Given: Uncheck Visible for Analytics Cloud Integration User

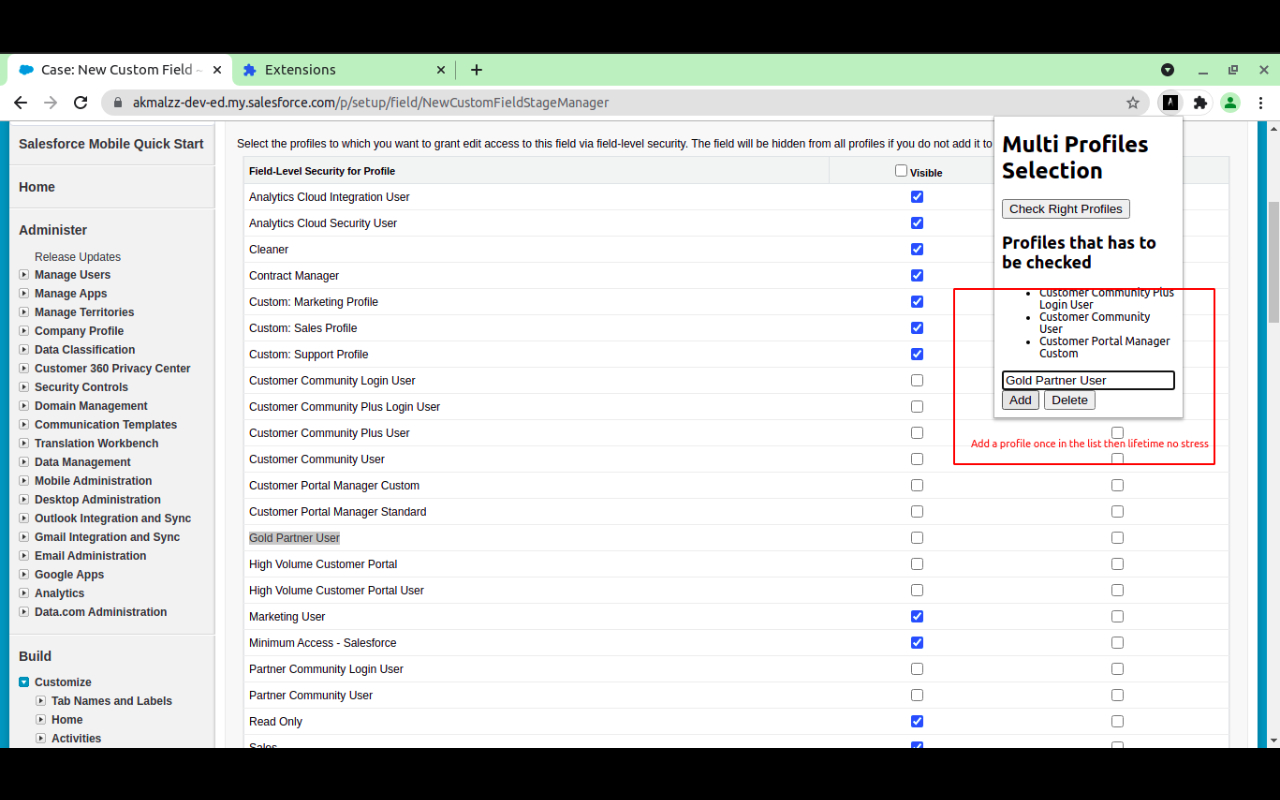Looking at the screenshot, I should coord(917,197).
